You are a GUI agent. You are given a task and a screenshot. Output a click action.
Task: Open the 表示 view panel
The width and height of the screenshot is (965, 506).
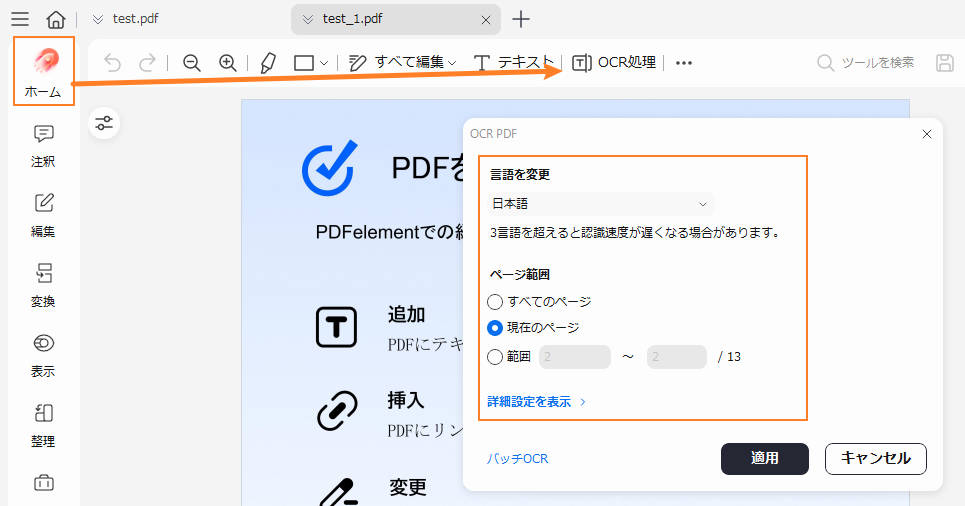43,355
